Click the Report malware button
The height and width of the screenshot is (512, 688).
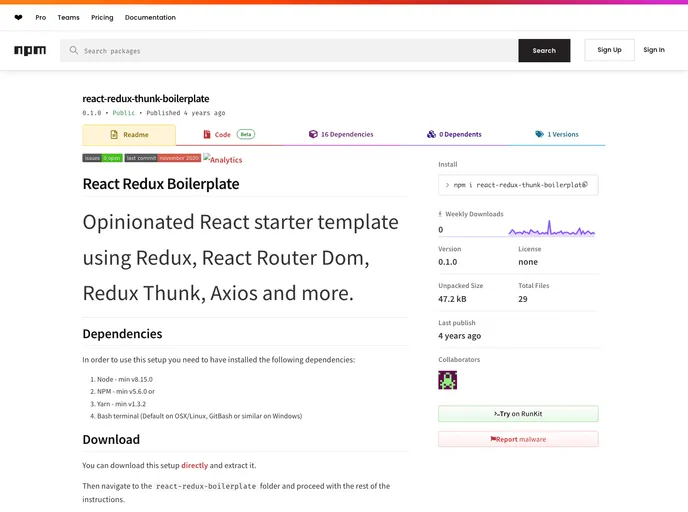point(518,439)
